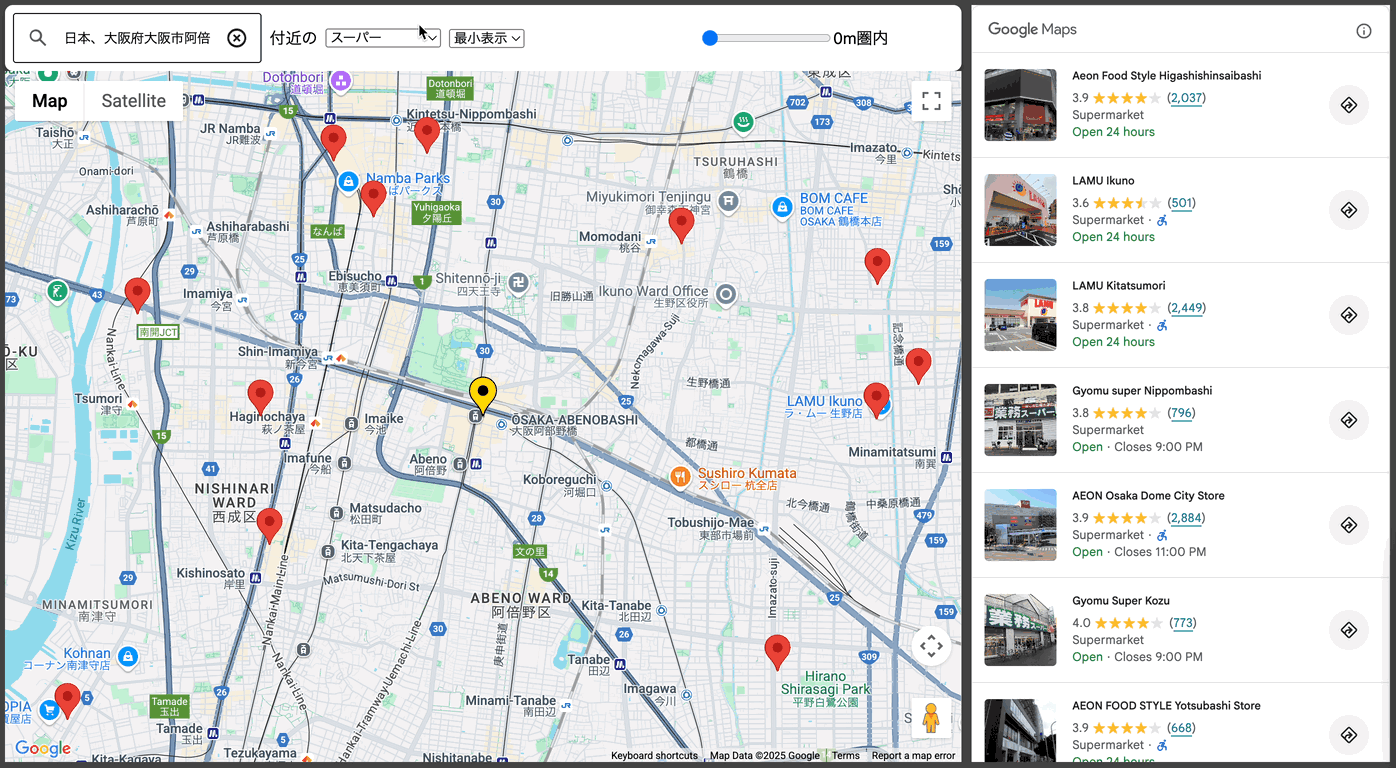Select Aeon Food Style Higashishinsaibashi title
This screenshot has height=768, width=1396.
tap(1166, 76)
